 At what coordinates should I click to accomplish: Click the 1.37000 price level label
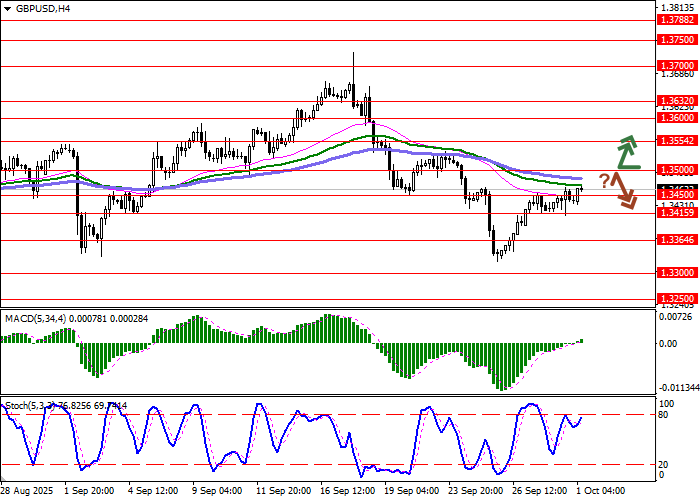coord(677,64)
